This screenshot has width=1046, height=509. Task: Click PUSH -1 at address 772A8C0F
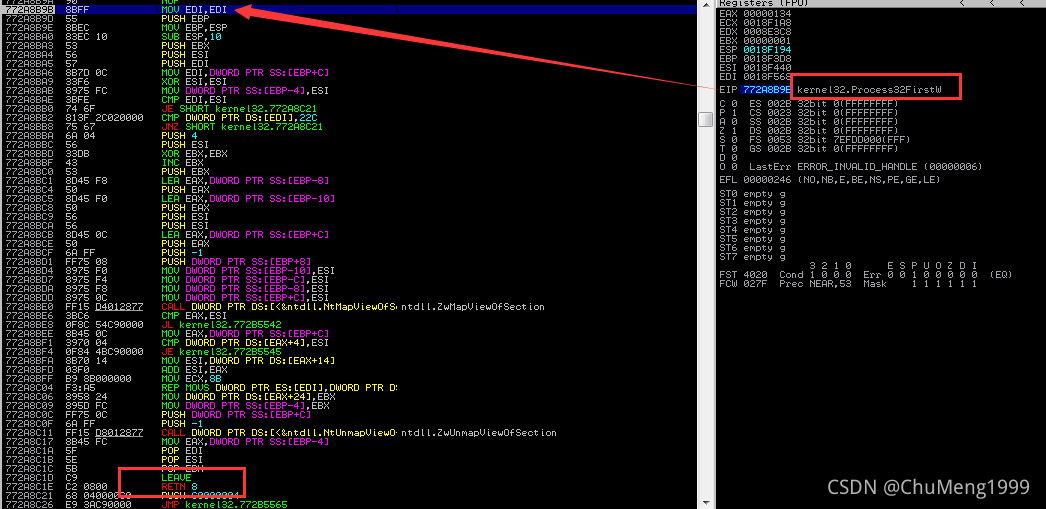(182, 423)
